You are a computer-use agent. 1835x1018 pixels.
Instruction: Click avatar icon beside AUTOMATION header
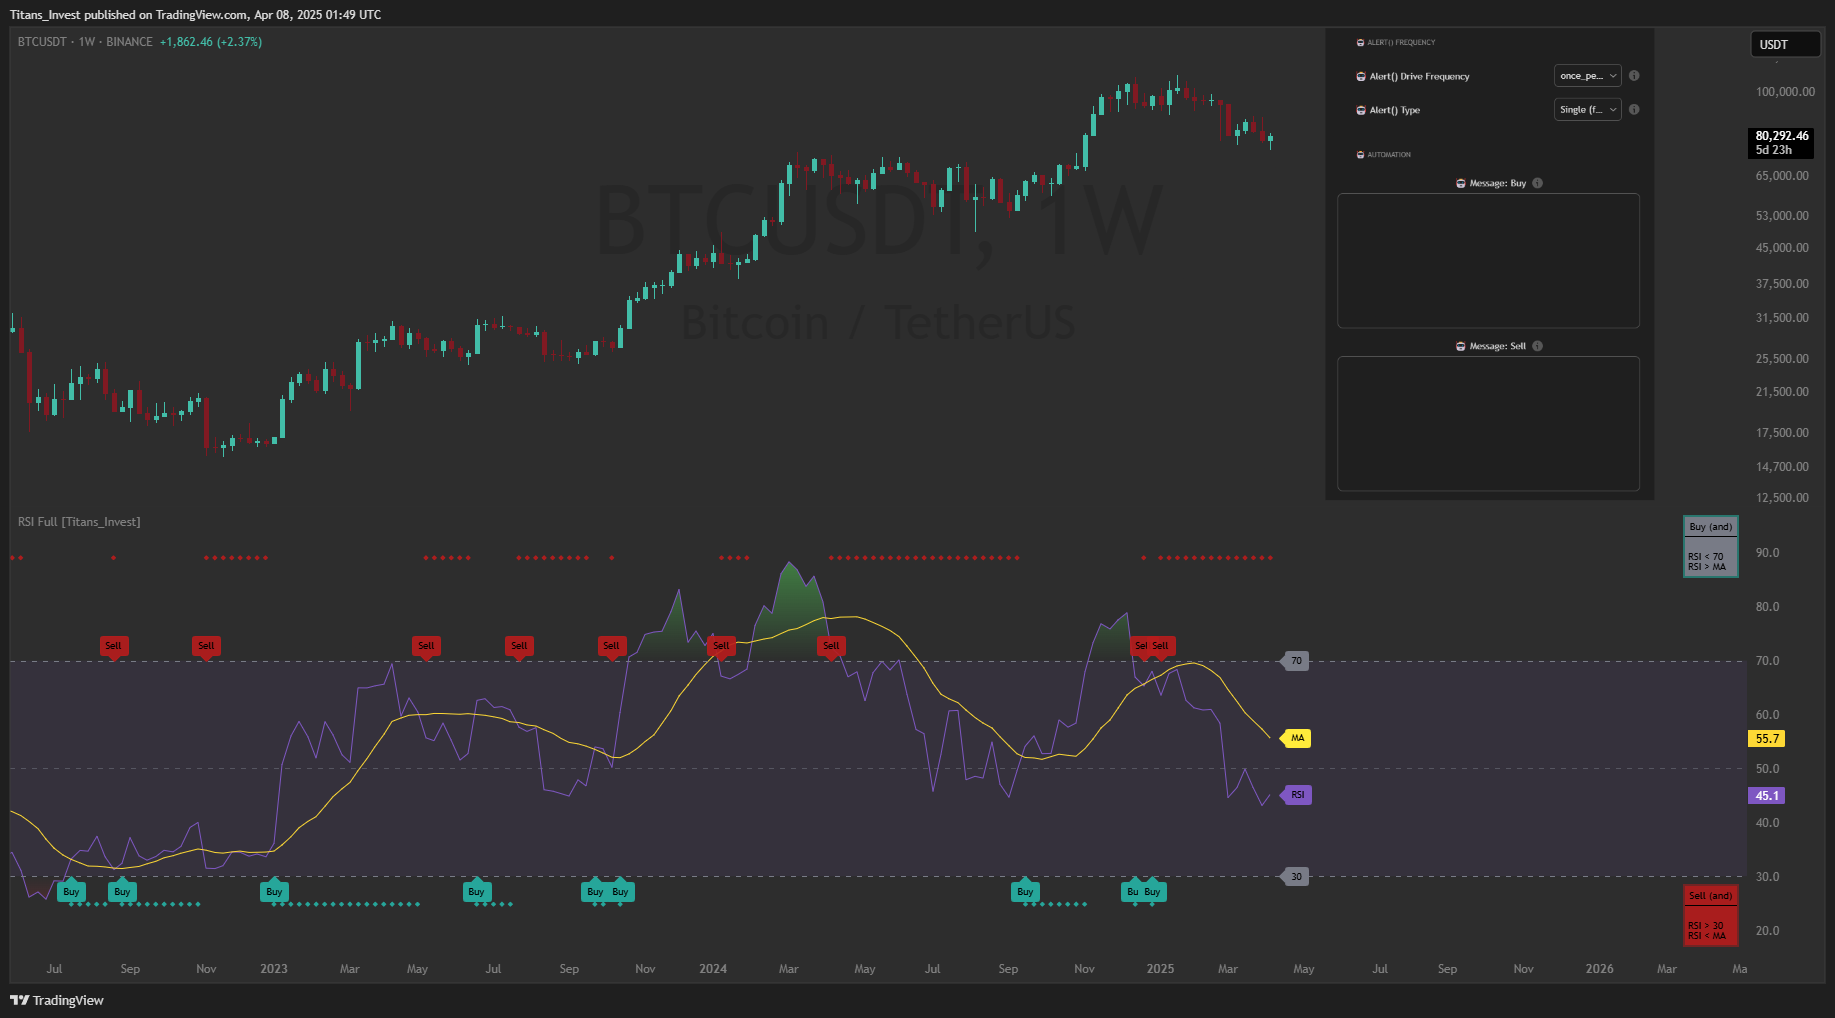tap(1360, 155)
